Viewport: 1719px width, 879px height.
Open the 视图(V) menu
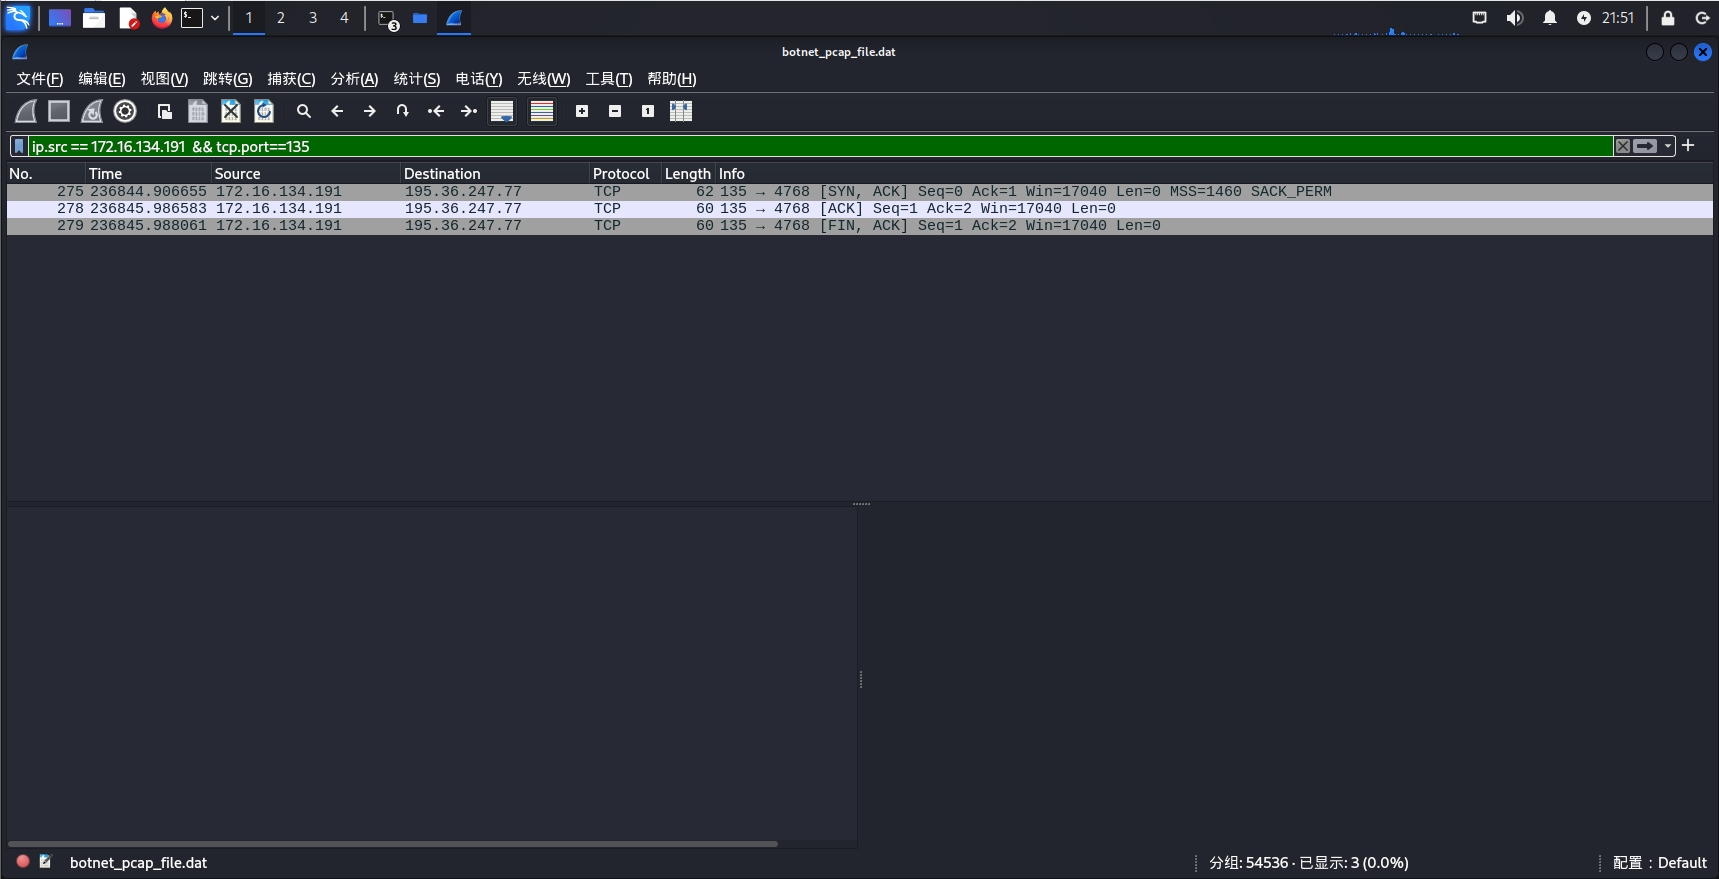[x=164, y=79]
